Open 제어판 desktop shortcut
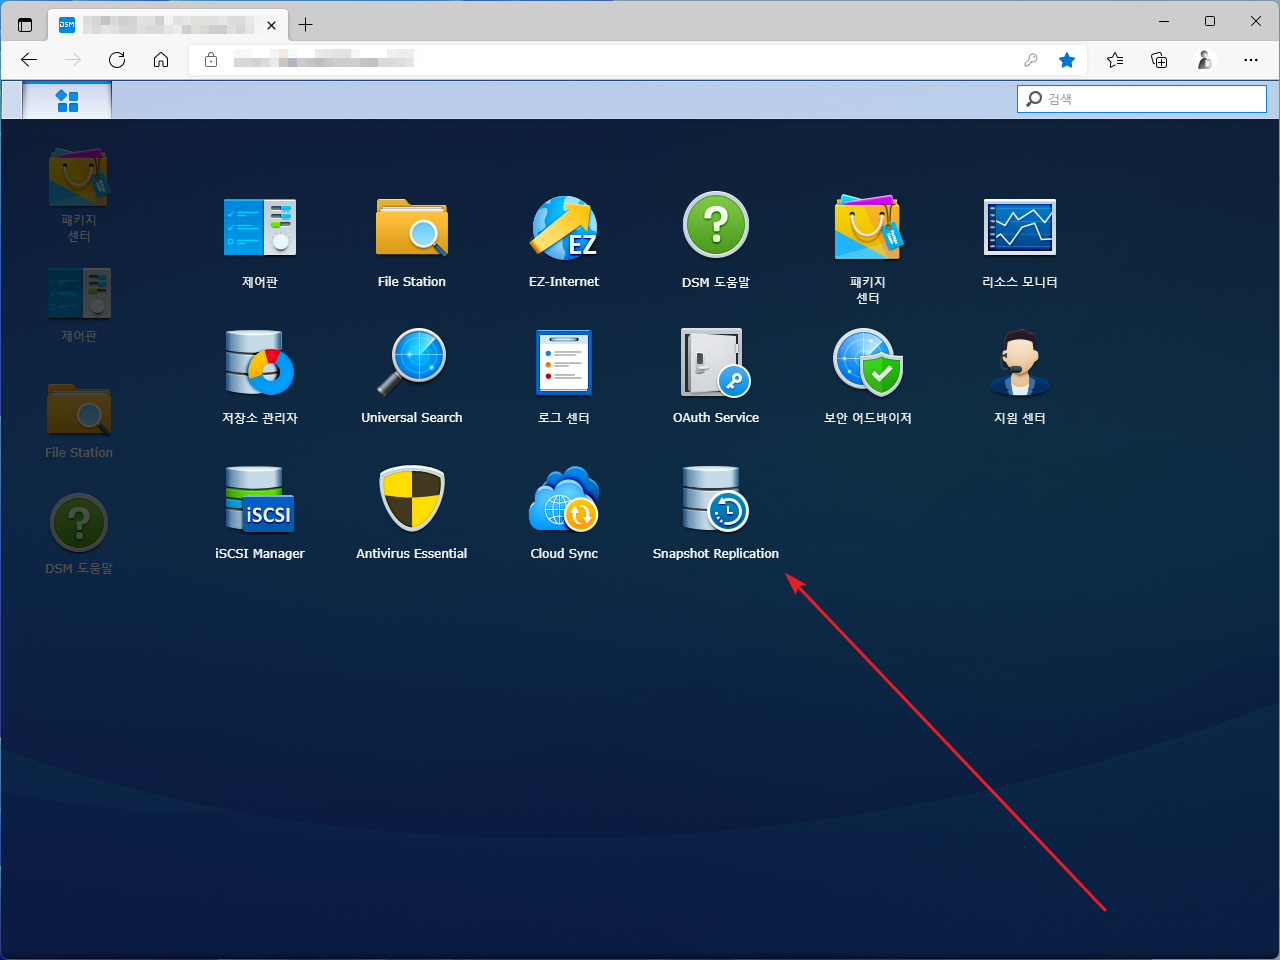Screen dimensions: 1280x960 (79, 305)
